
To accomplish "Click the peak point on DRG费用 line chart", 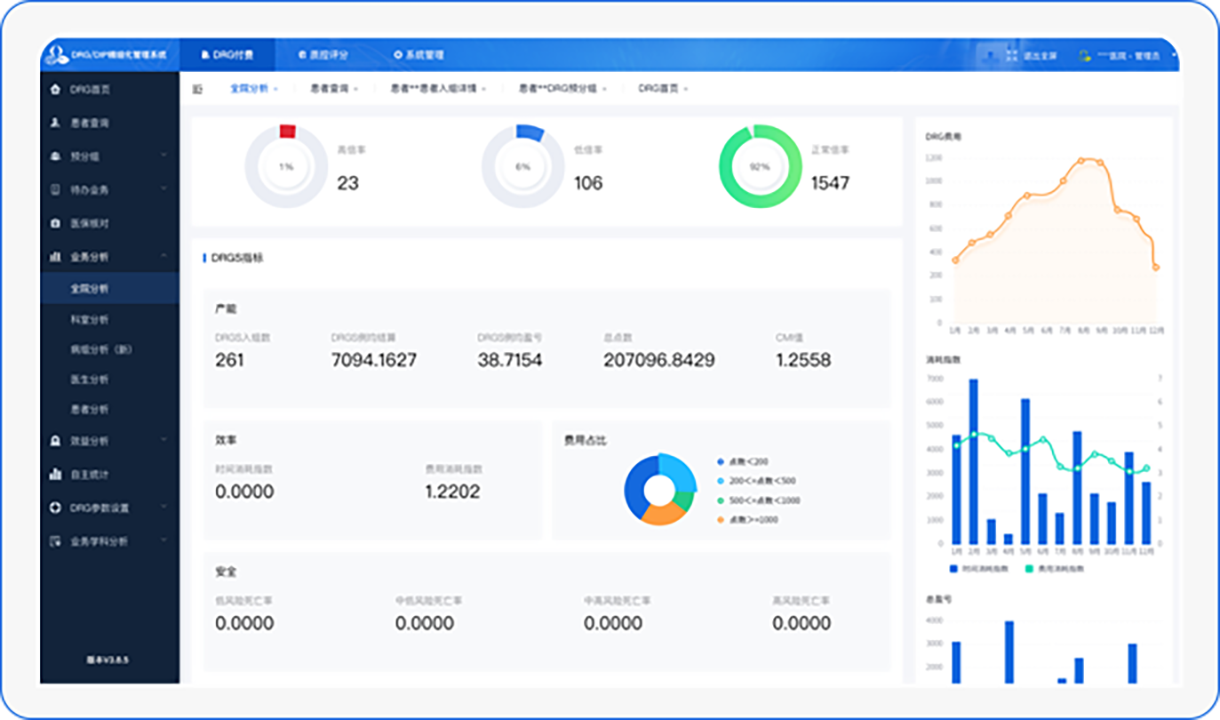I will point(1081,160).
